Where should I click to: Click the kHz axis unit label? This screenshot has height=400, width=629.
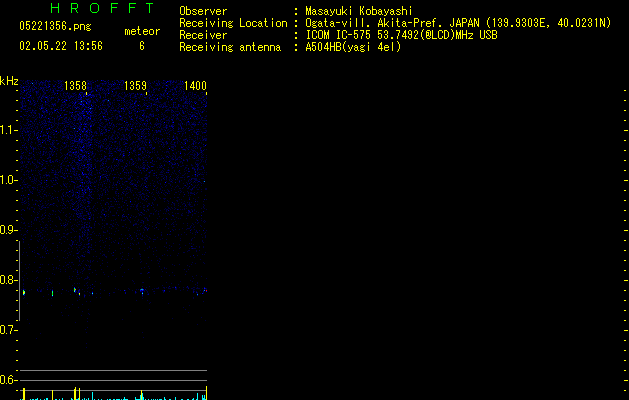[x=9, y=81]
